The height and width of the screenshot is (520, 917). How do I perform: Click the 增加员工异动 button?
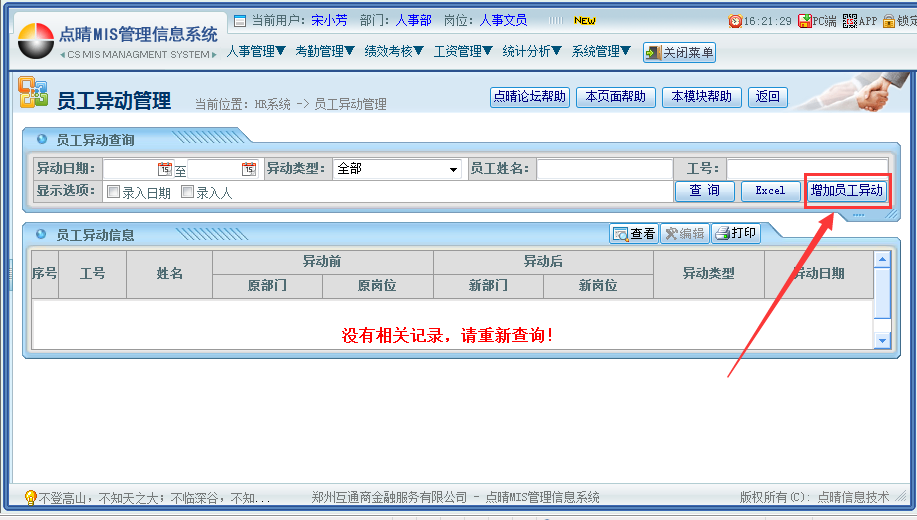click(x=846, y=190)
